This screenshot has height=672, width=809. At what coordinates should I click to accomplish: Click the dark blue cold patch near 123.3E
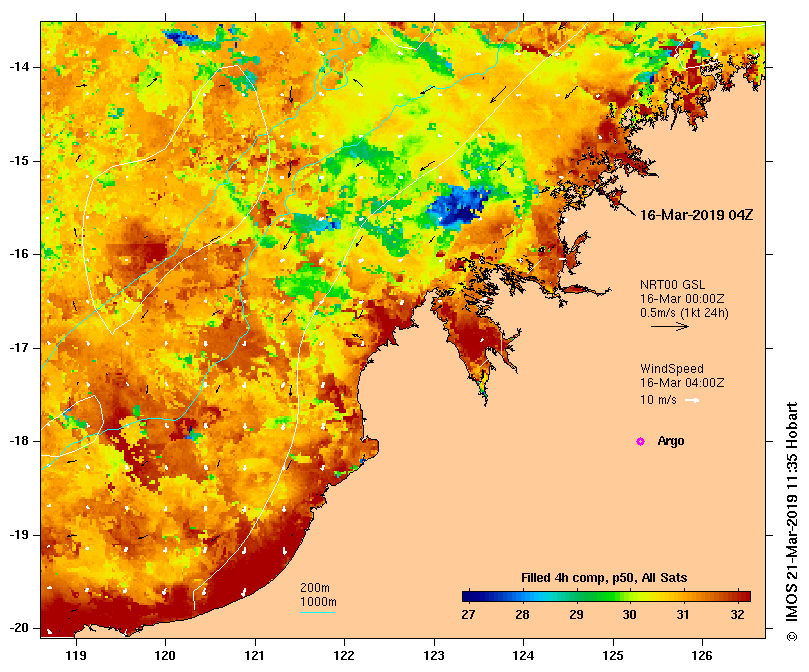(457, 207)
